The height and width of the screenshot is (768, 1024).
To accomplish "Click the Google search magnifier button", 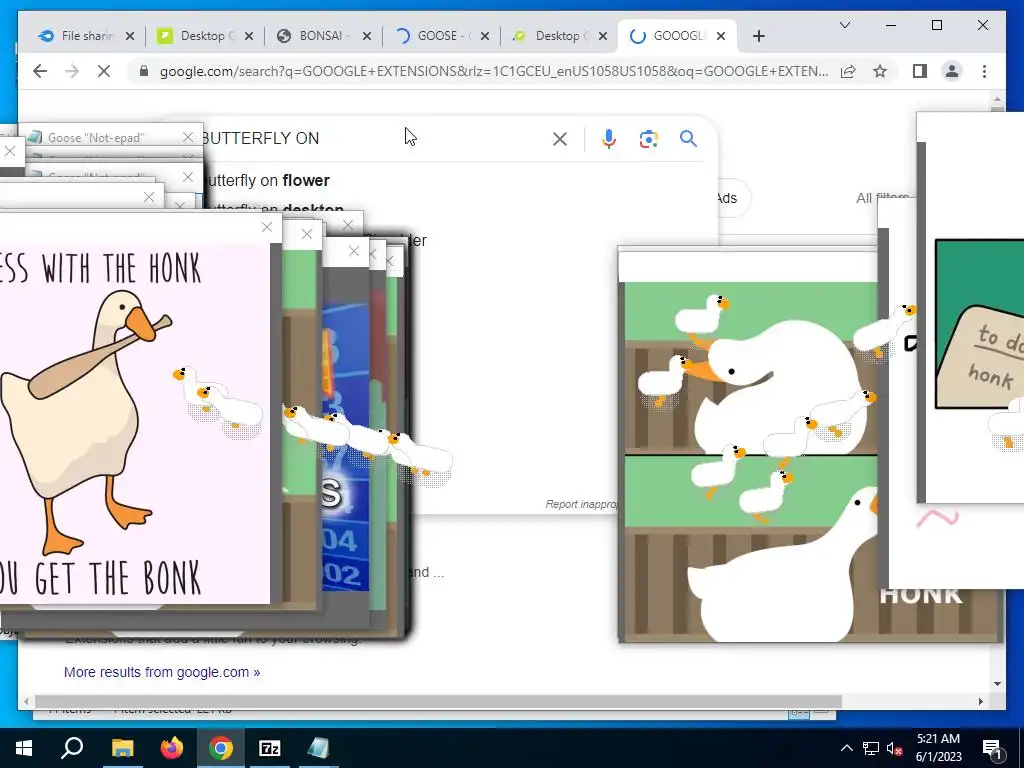I will pos(688,138).
